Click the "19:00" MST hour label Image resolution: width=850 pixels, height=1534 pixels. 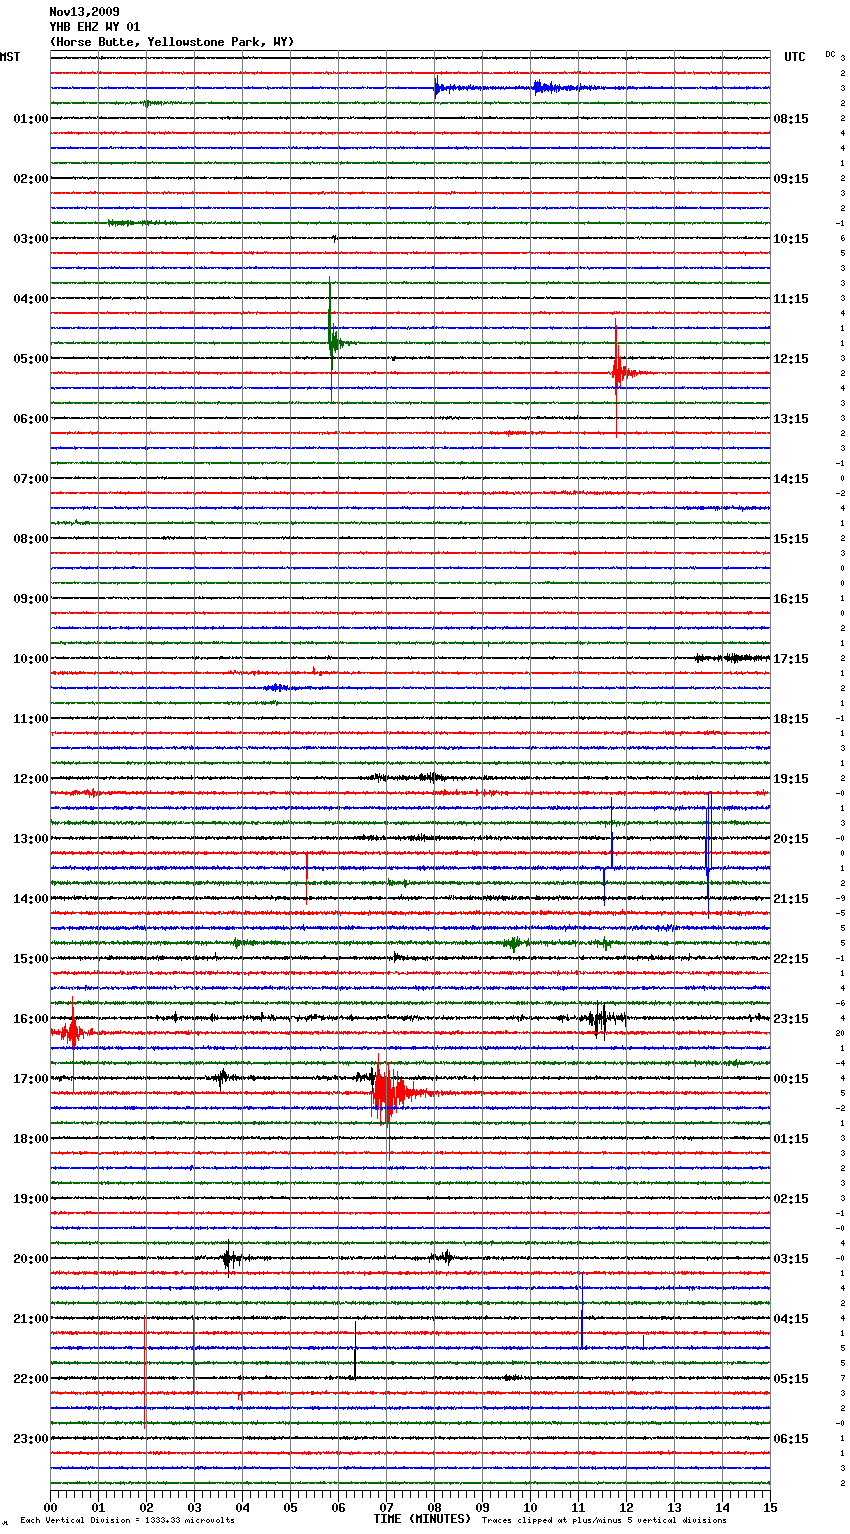tap(31, 1199)
